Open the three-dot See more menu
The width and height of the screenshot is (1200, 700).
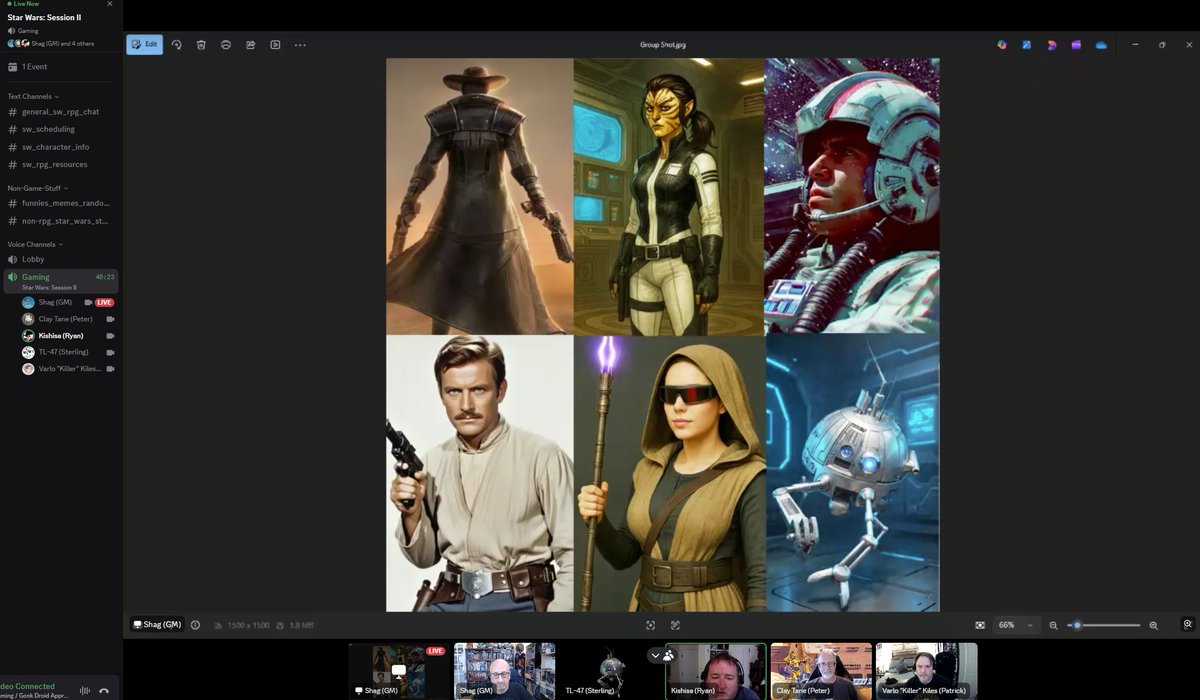point(300,44)
